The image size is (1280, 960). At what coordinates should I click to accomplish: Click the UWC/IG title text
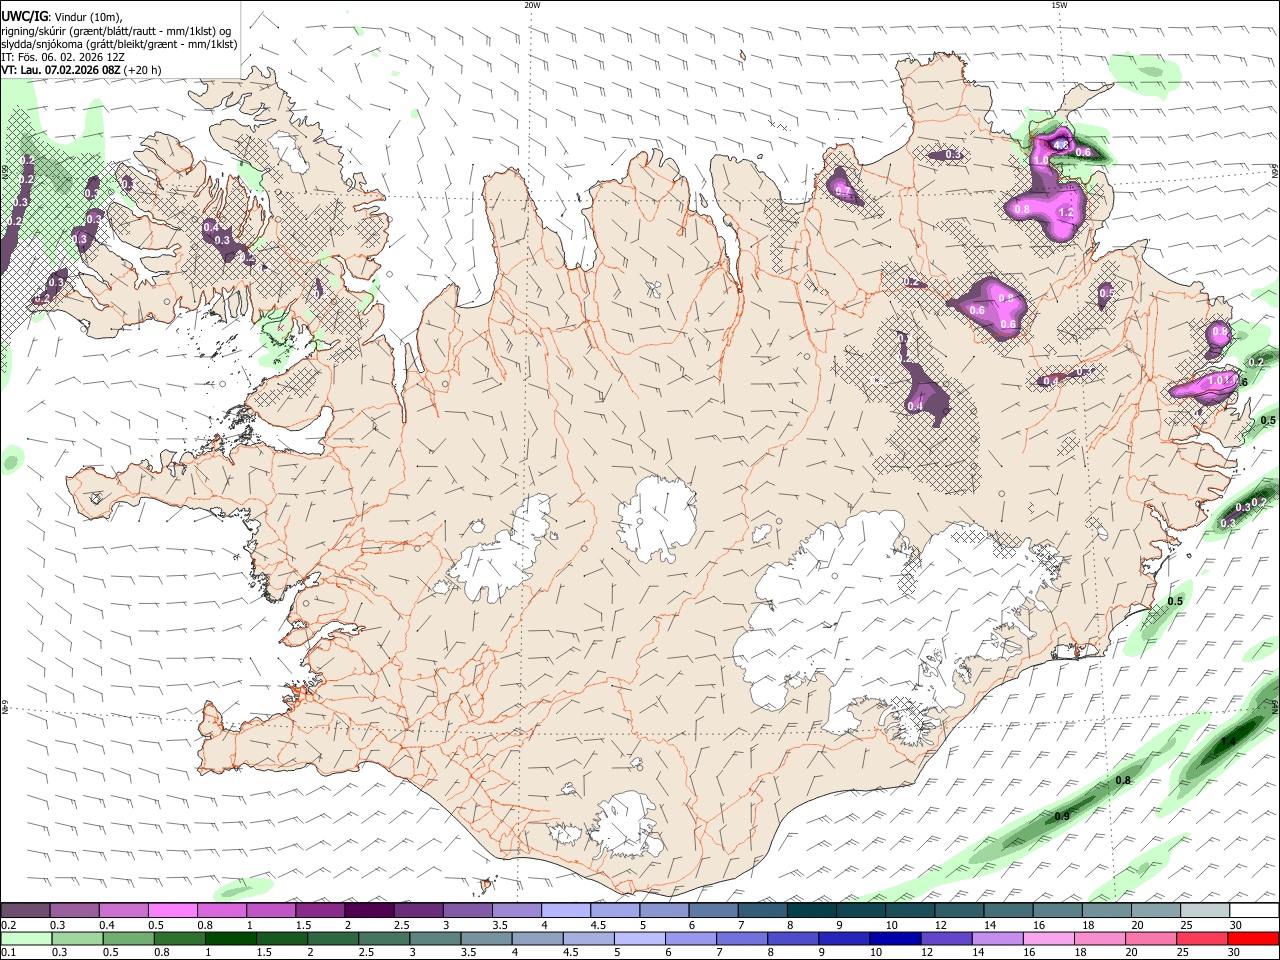pyautogui.click(x=23, y=16)
